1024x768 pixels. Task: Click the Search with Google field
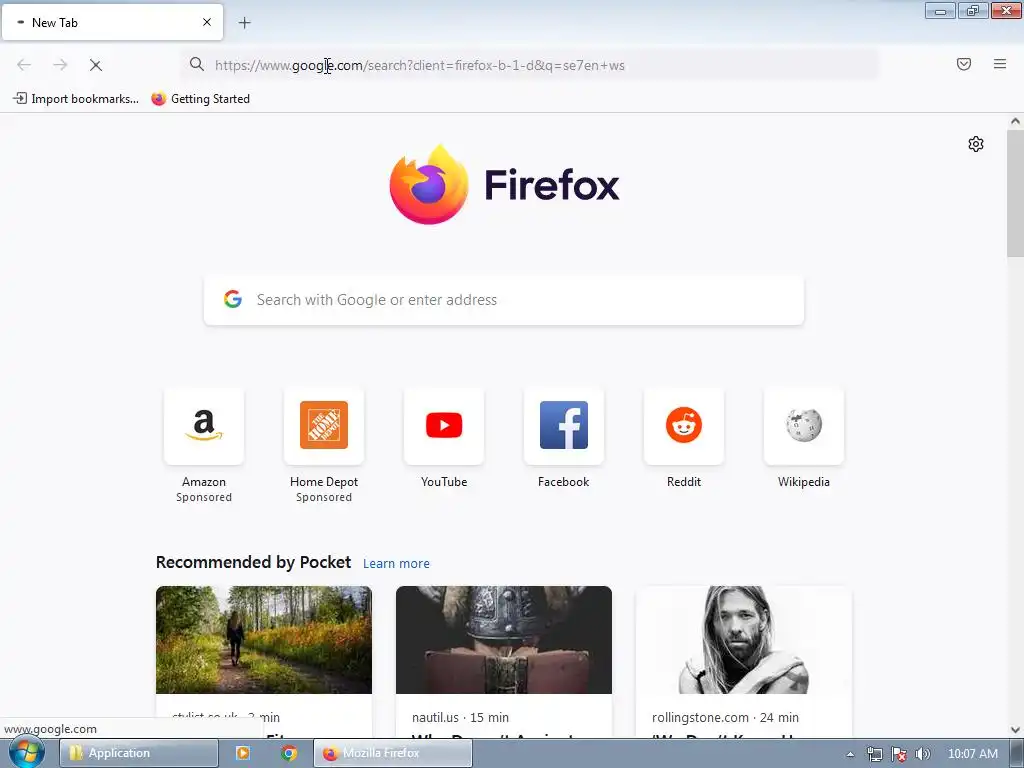(504, 300)
